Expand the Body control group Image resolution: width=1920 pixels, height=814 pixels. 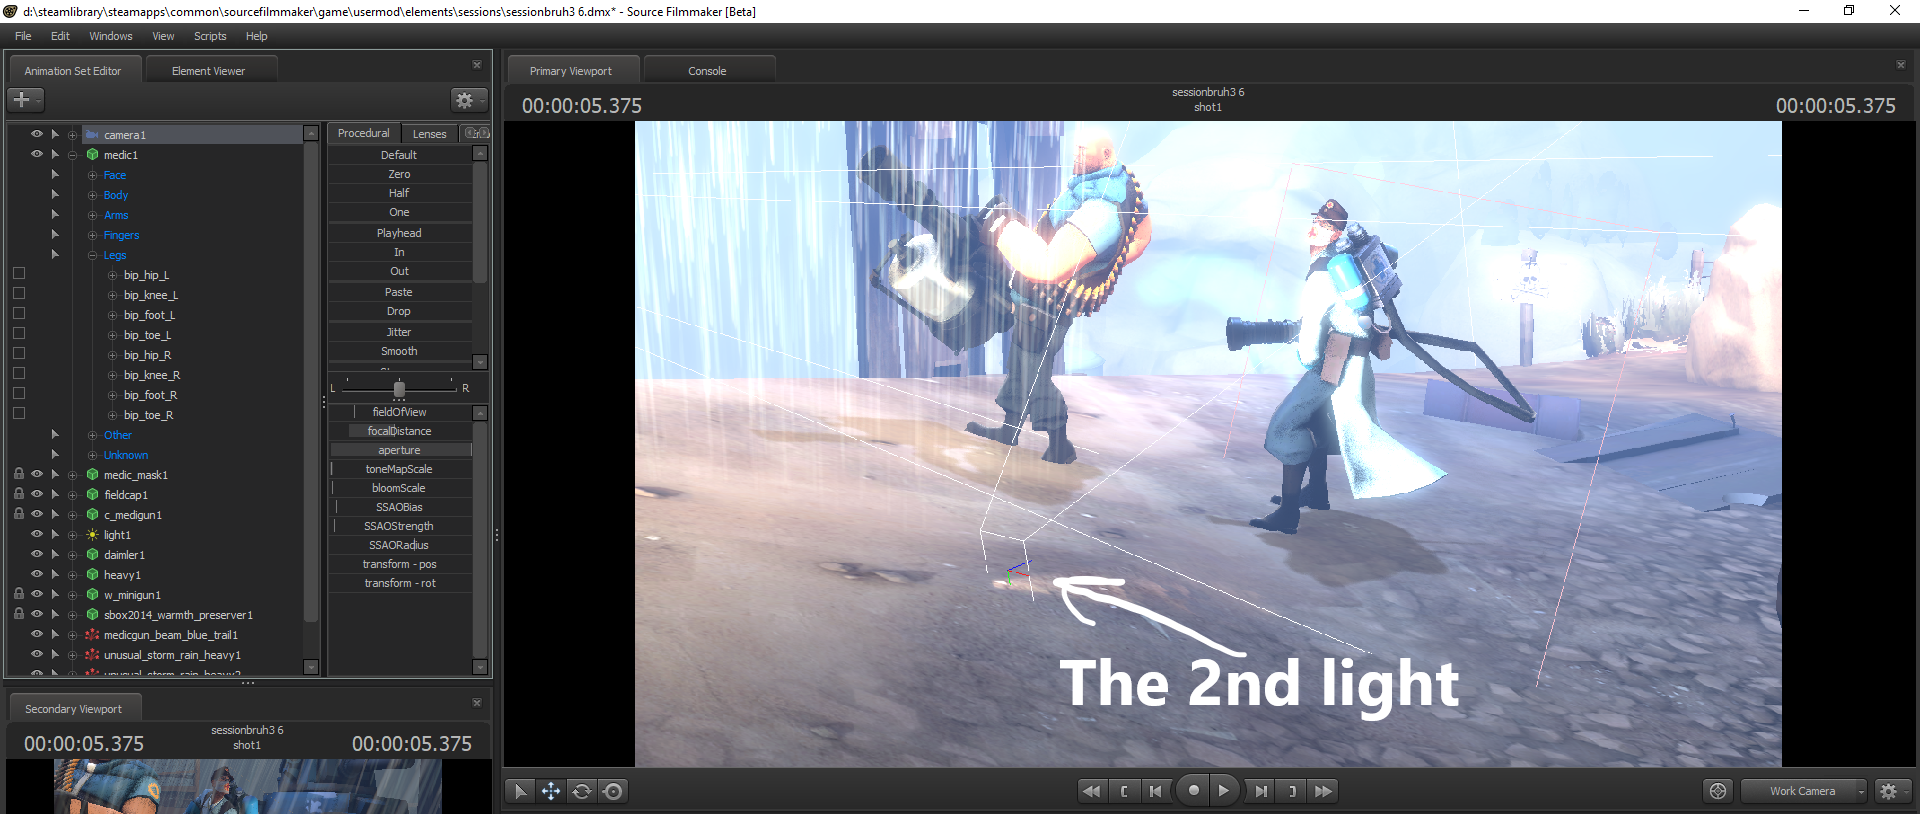92,195
